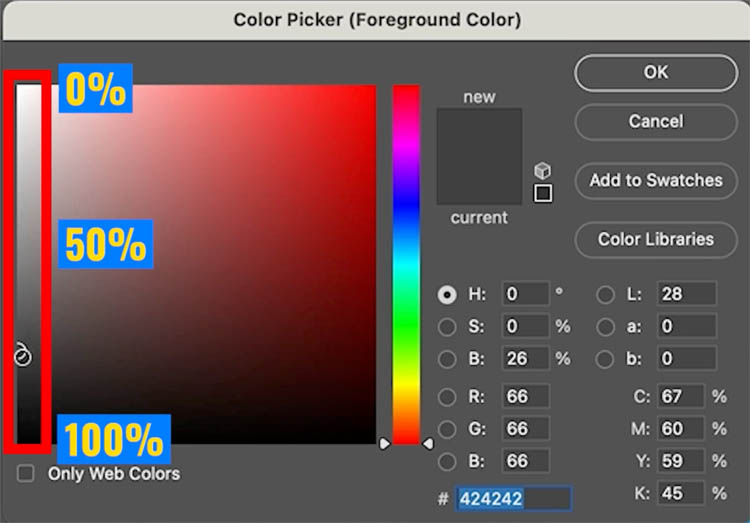The height and width of the screenshot is (523, 750).
Task: Select the S saturation radio button
Action: tap(447, 327)
